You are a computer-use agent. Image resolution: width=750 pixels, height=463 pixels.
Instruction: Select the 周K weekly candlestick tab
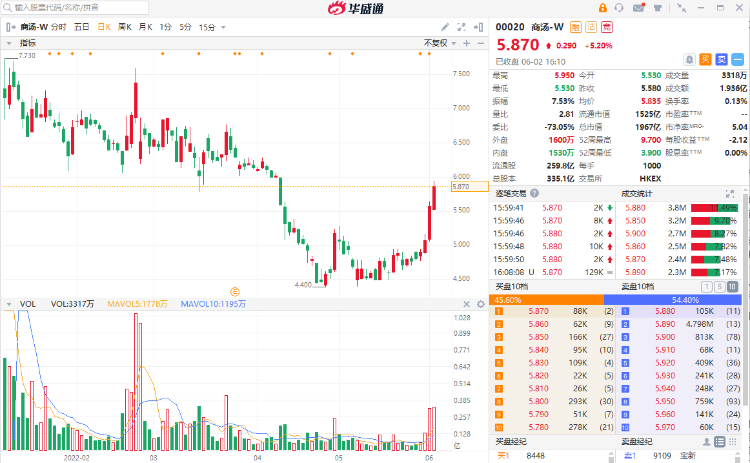click(125, 27)
